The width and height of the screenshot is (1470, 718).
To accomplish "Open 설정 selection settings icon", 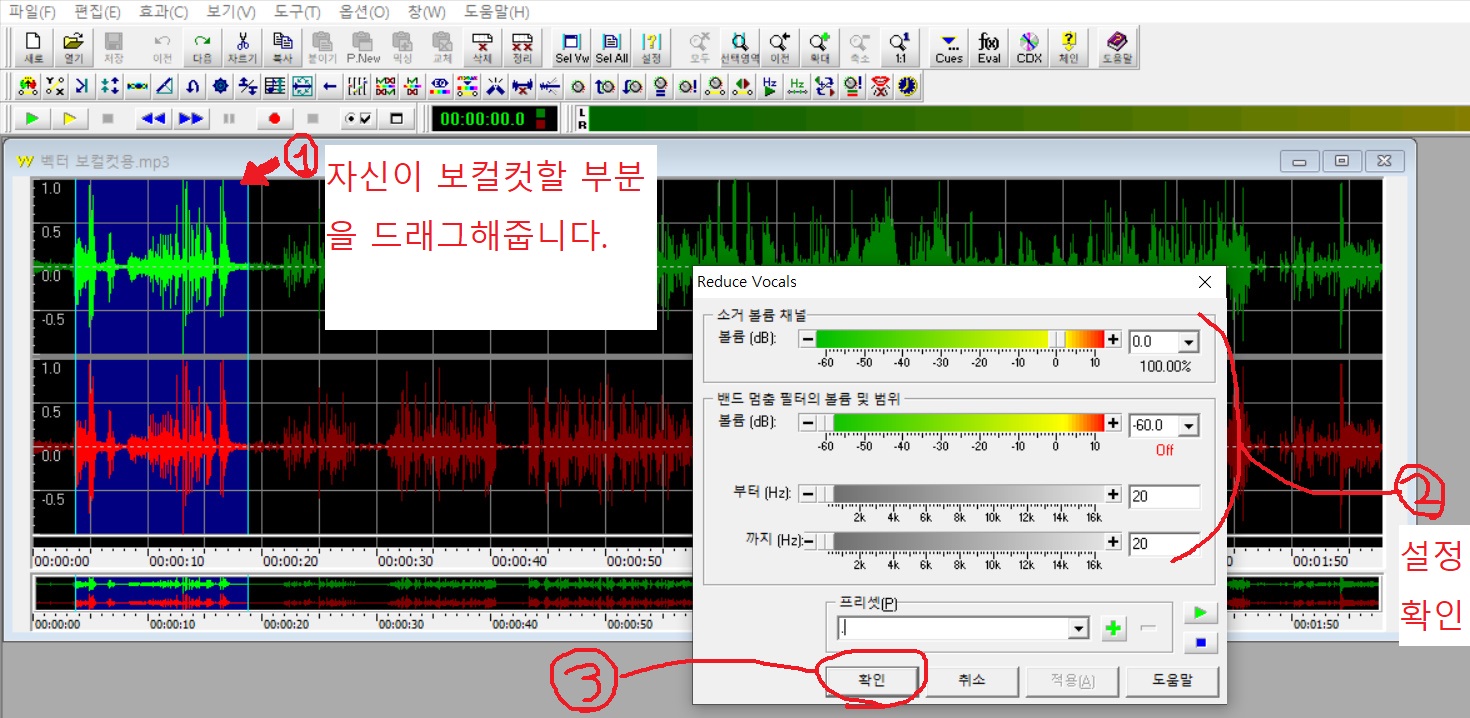I will coord(651,46).
